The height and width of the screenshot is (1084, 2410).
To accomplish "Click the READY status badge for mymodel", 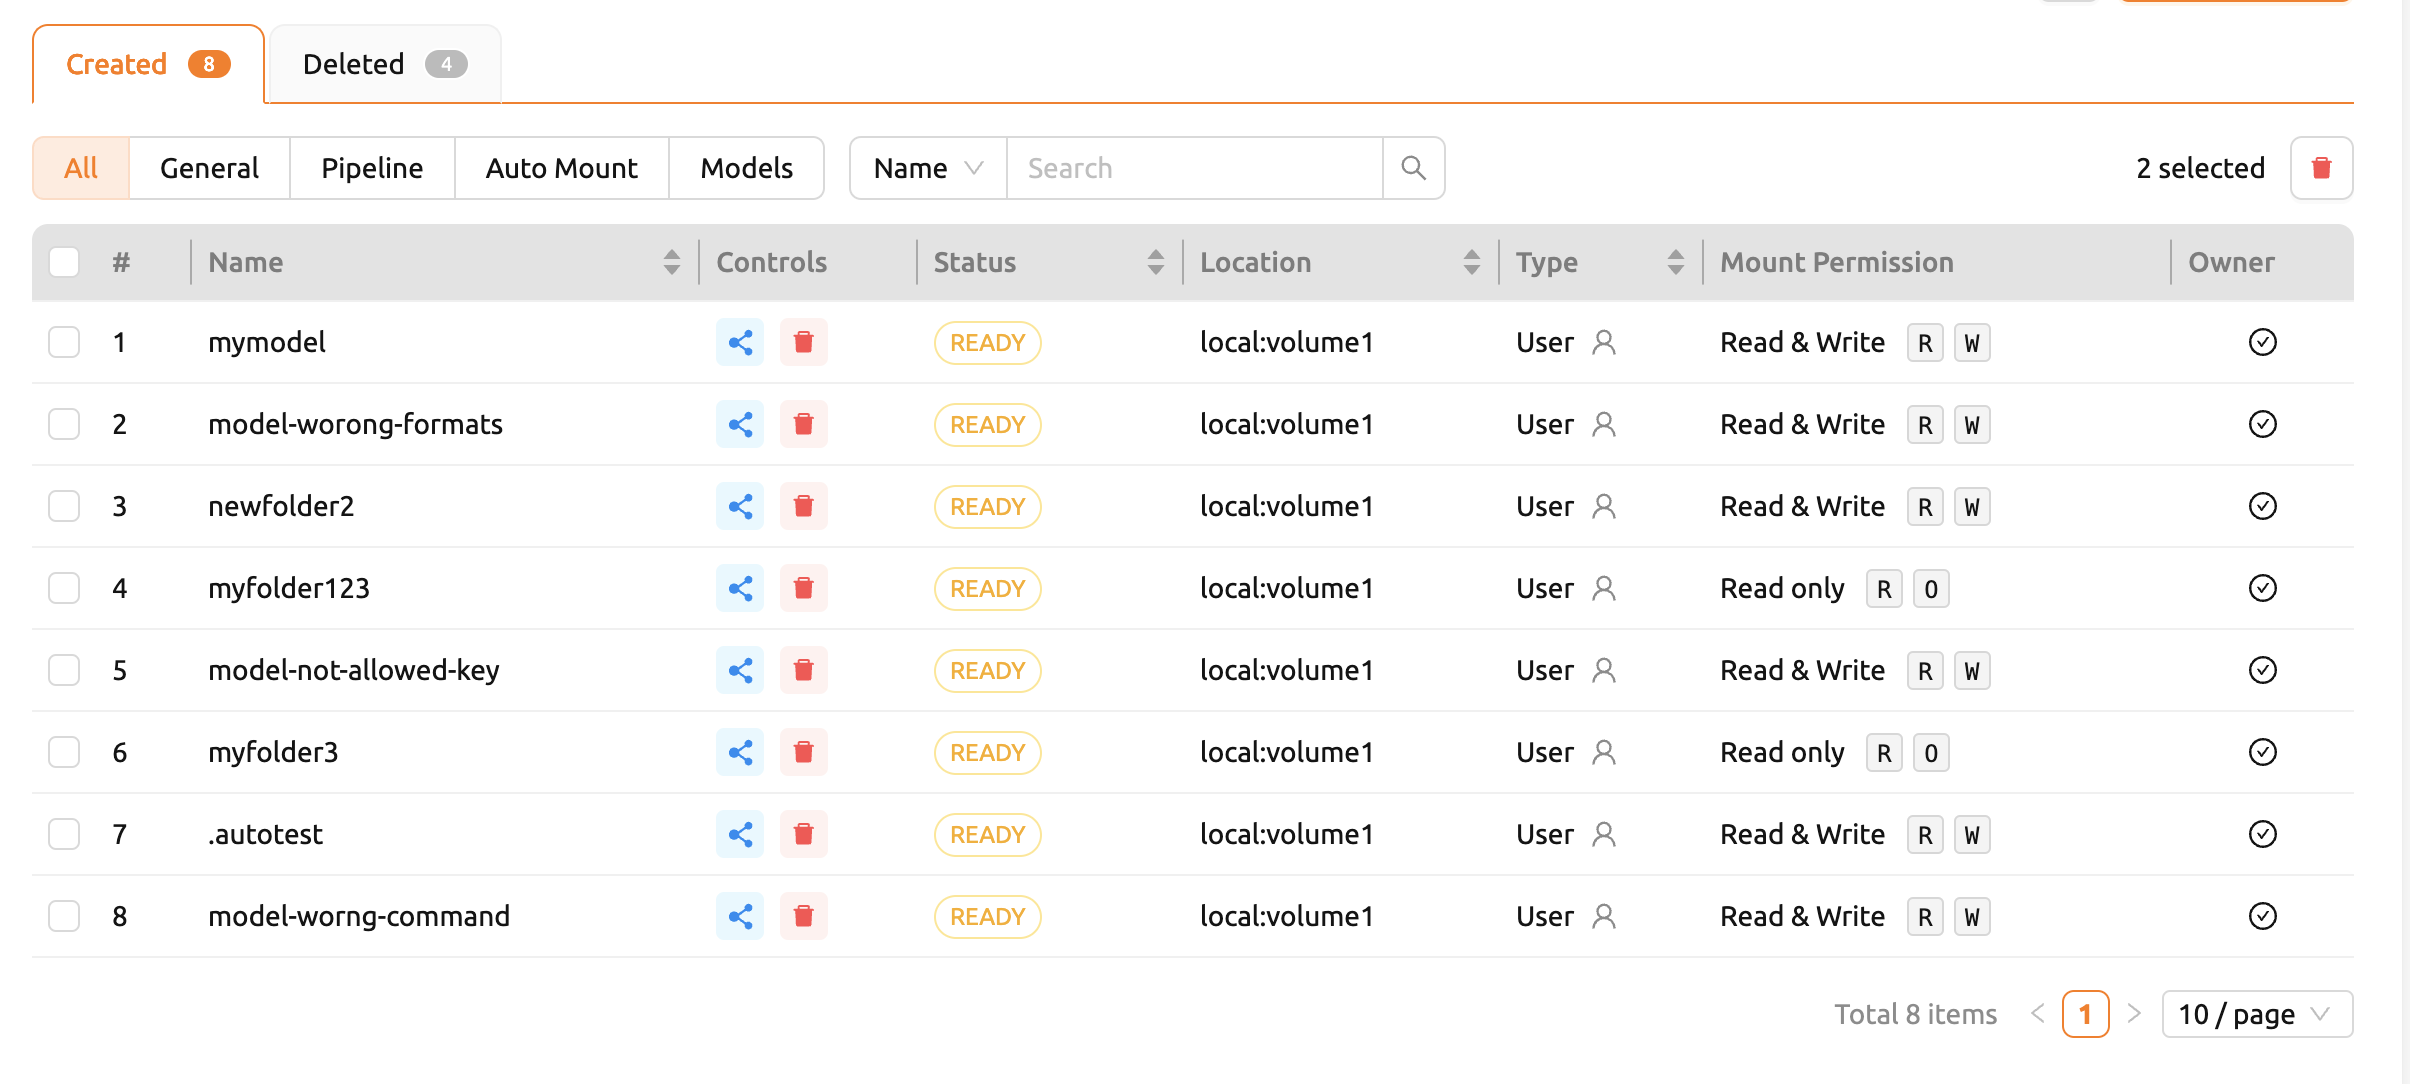I will coord(988,343).
